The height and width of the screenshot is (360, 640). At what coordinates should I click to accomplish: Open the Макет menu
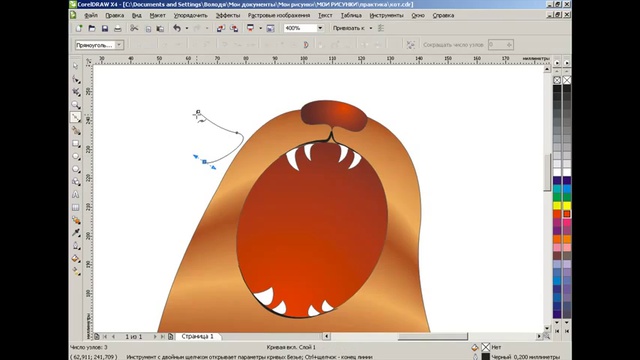tap(157, 15)
